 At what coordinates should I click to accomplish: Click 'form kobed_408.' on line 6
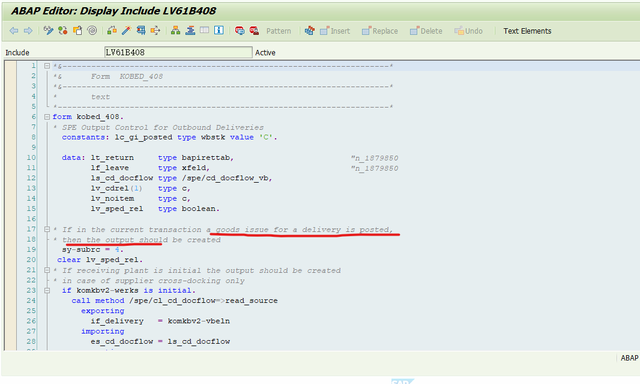pyautogui.click(x=88, y=117)
